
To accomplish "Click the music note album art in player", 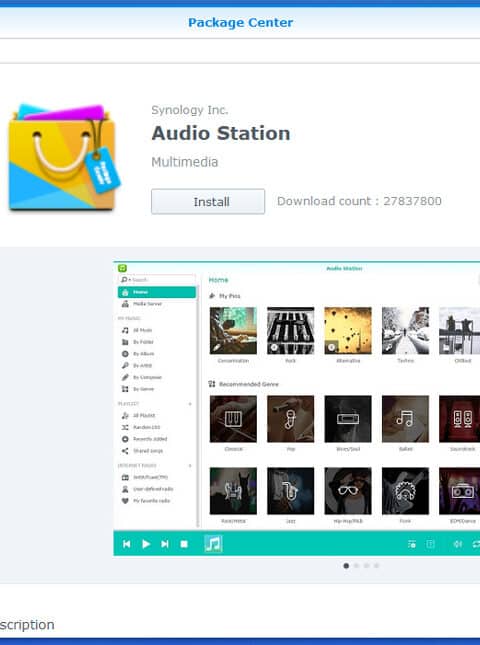I will click(x=213, y=544).
